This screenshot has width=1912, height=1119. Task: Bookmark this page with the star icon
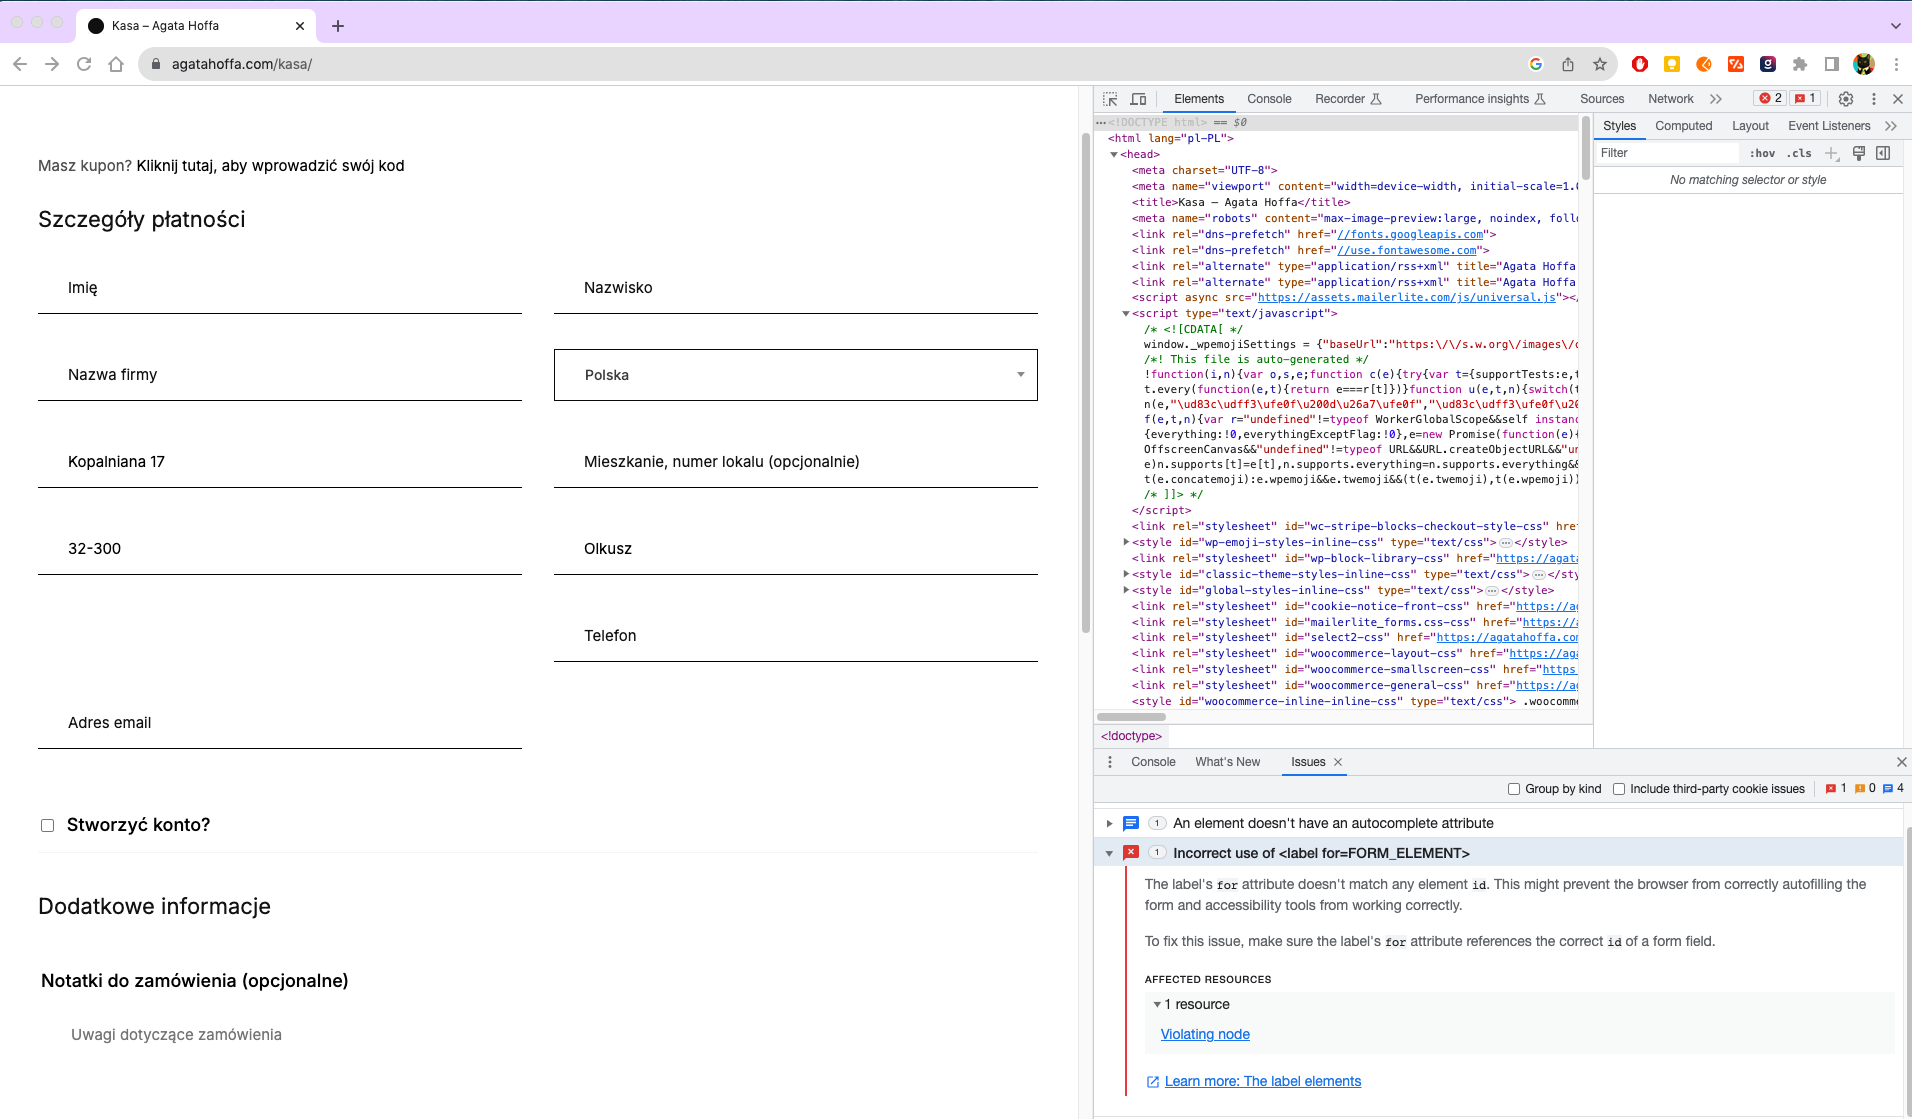1600,64
